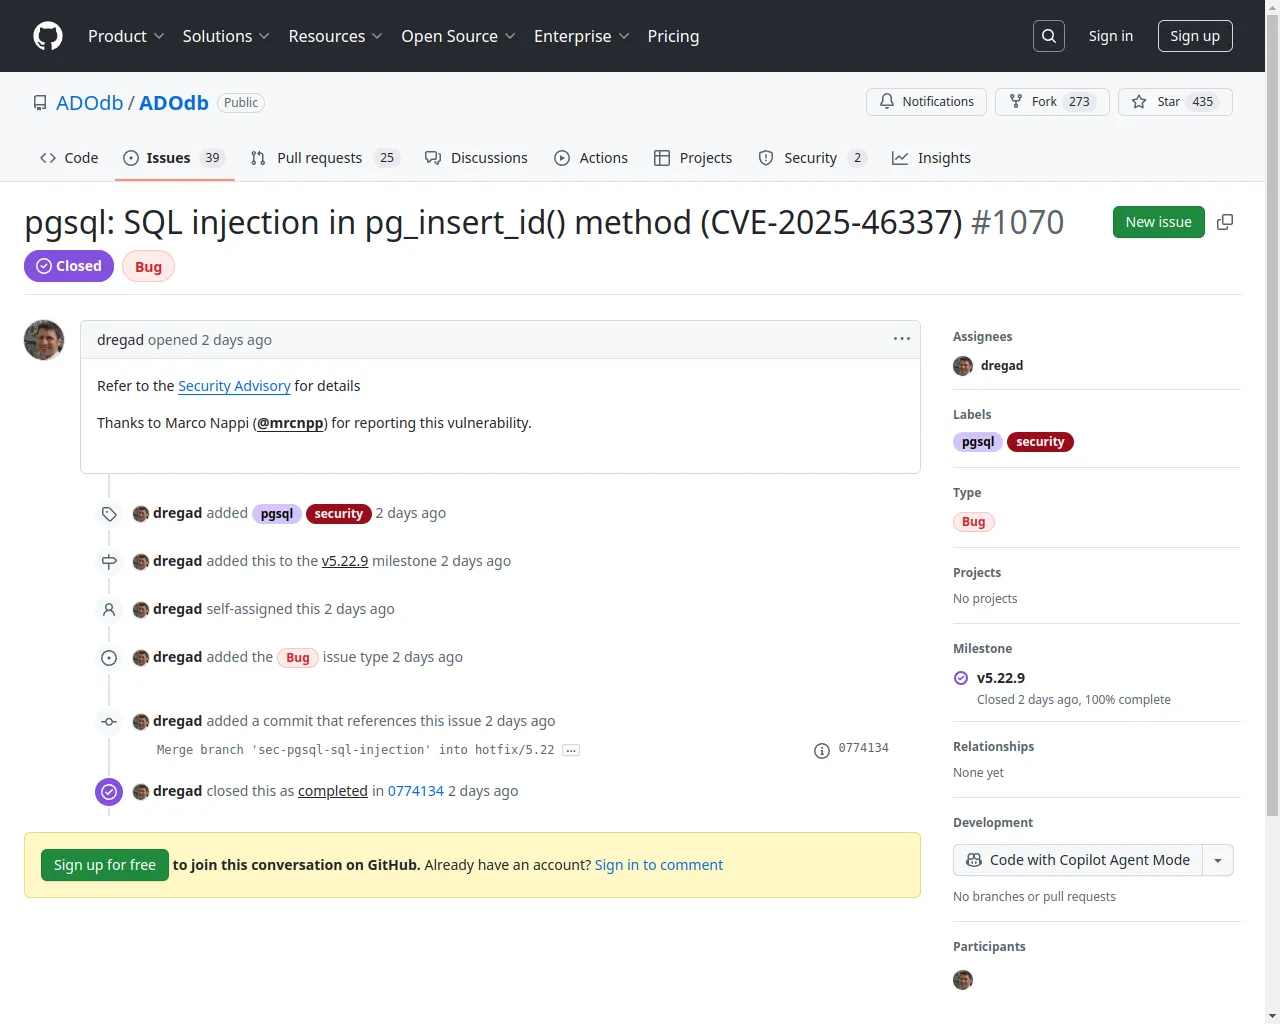This screenshot has height=1024, width=1280.
Task: Click the repository icon before ADOdb
Action: [x=40, y=103]
